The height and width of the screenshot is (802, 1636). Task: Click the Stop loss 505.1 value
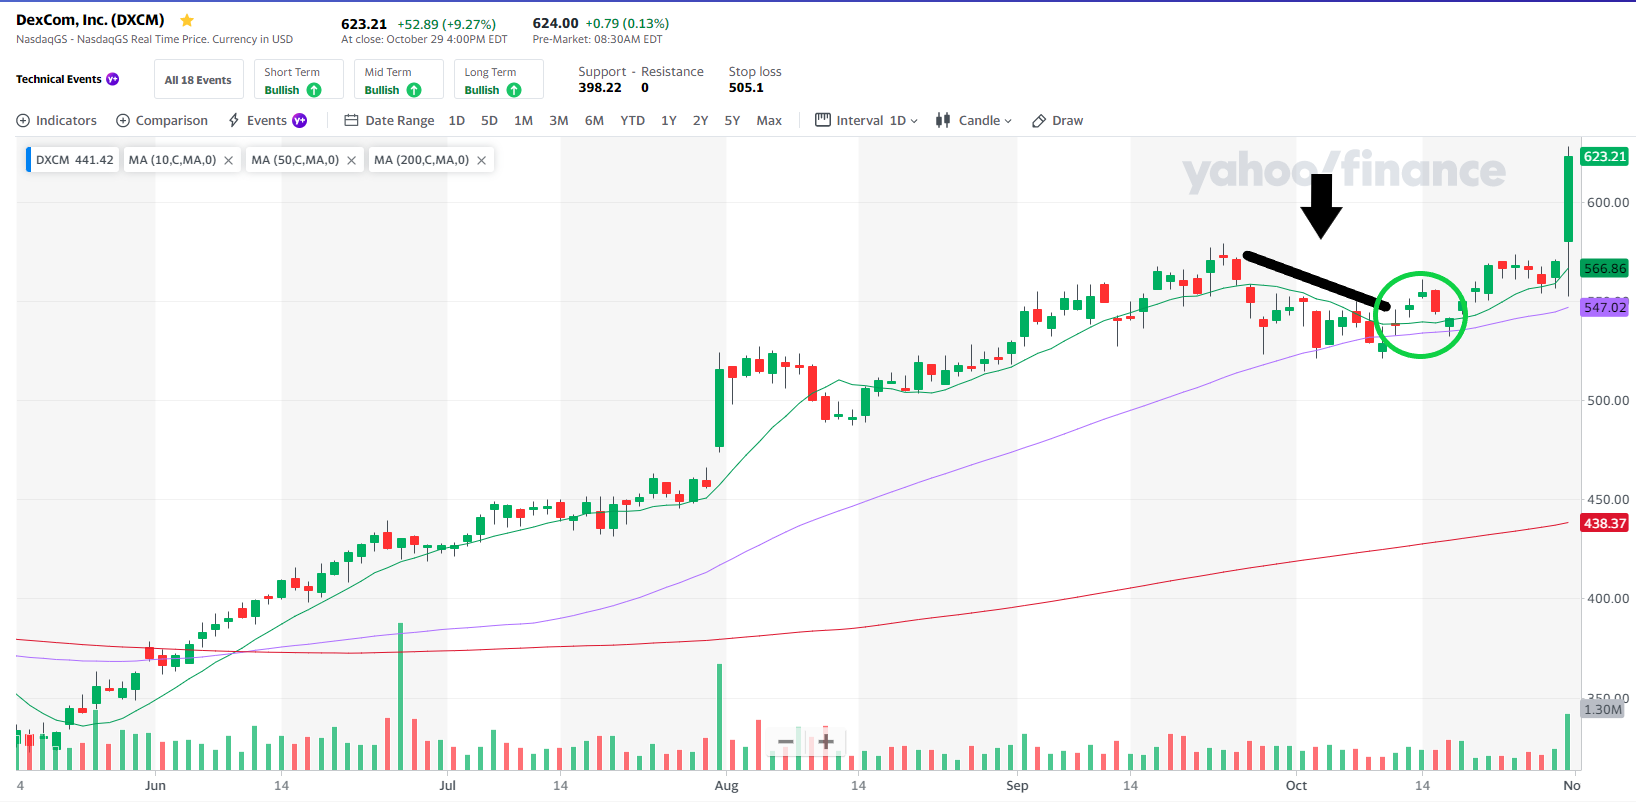point(746,88)
